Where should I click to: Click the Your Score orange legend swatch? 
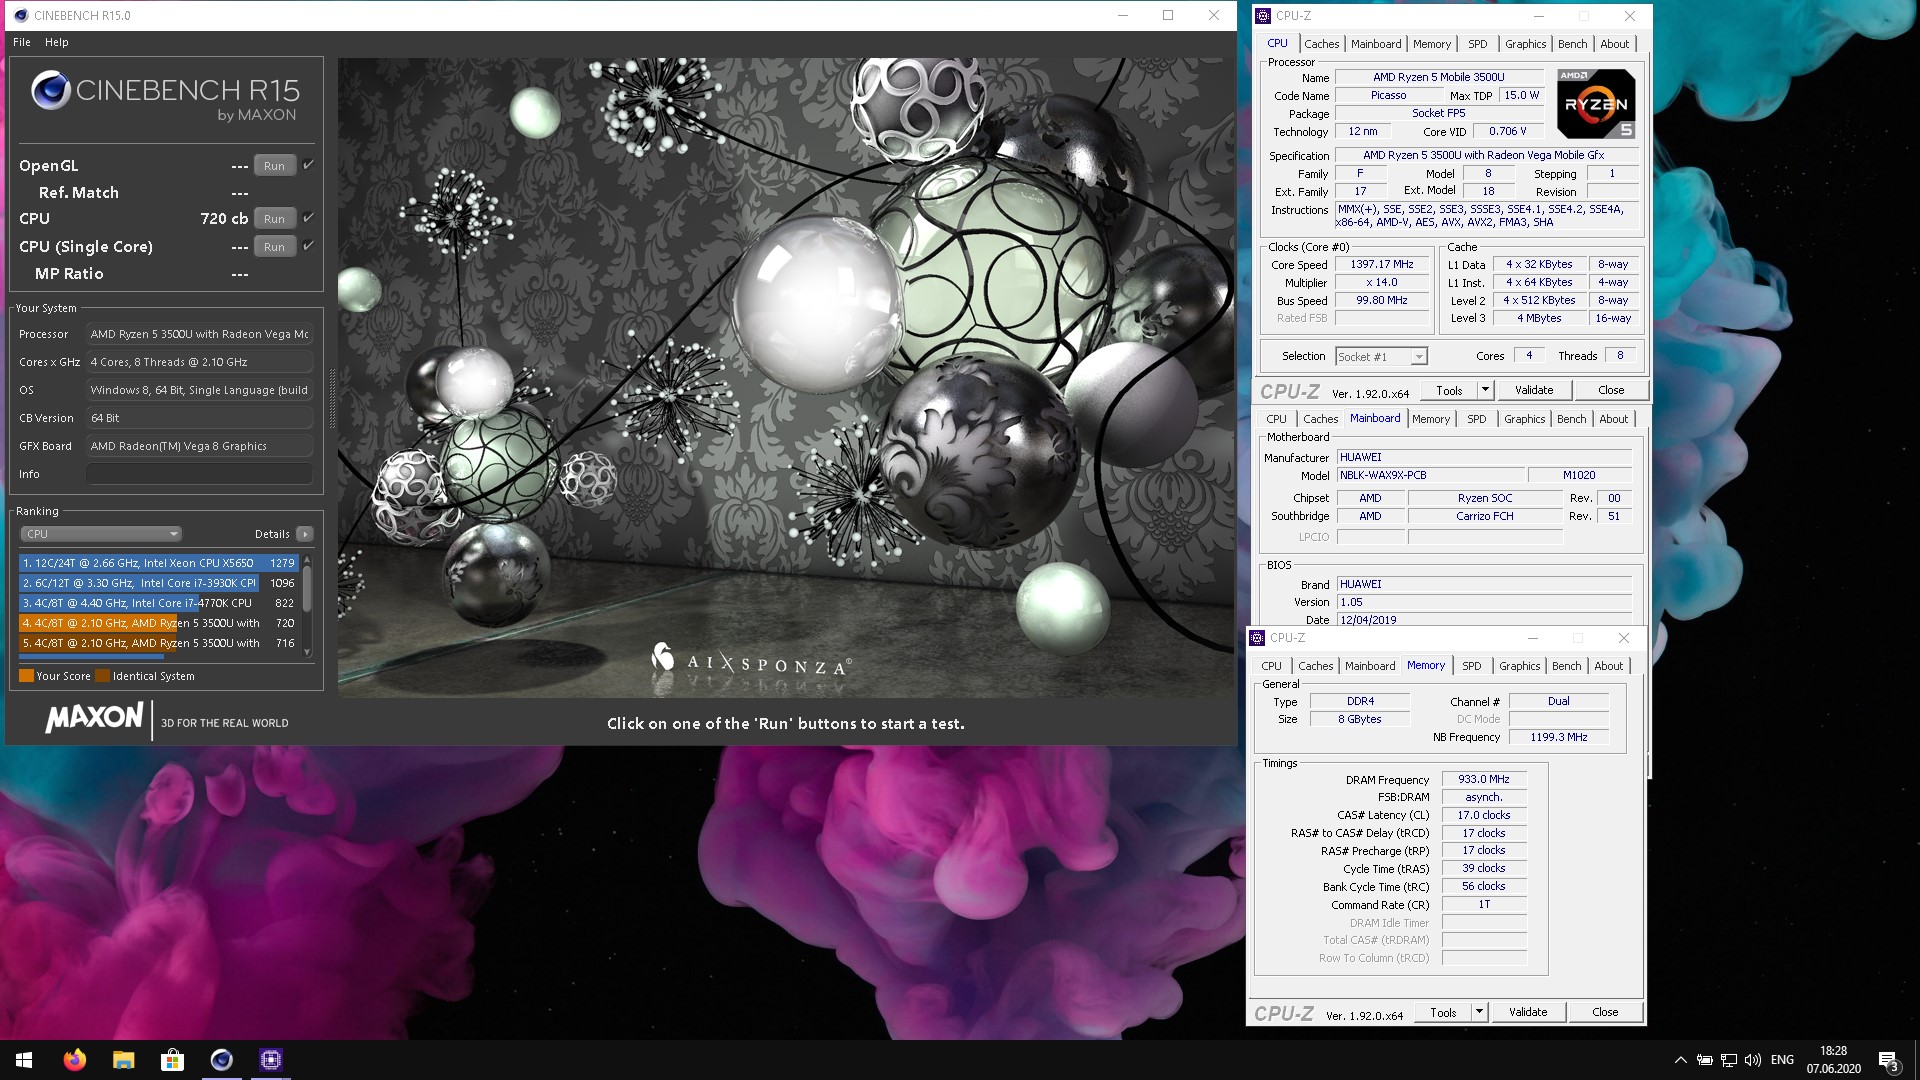tap(27, 676)
